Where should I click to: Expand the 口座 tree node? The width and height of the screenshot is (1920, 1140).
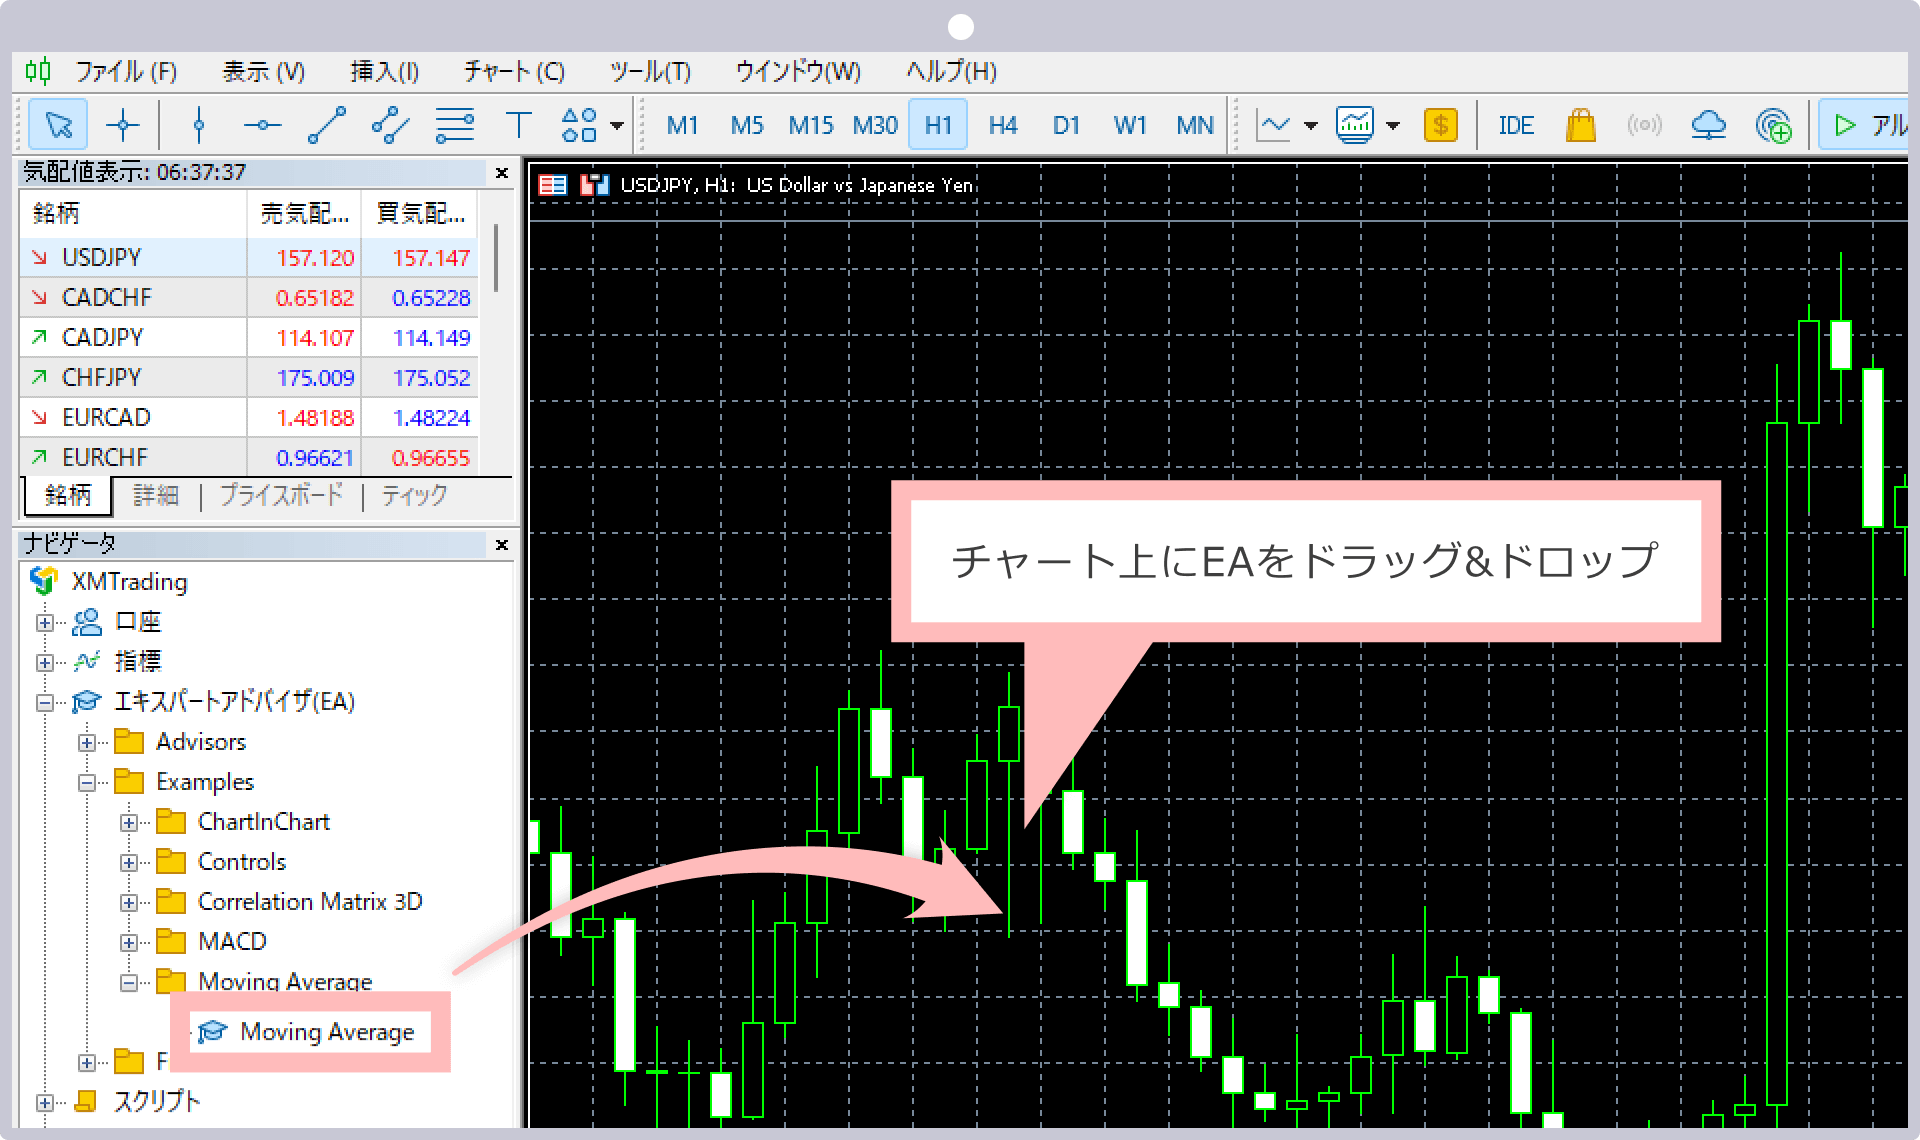click(x=44, y=622)
